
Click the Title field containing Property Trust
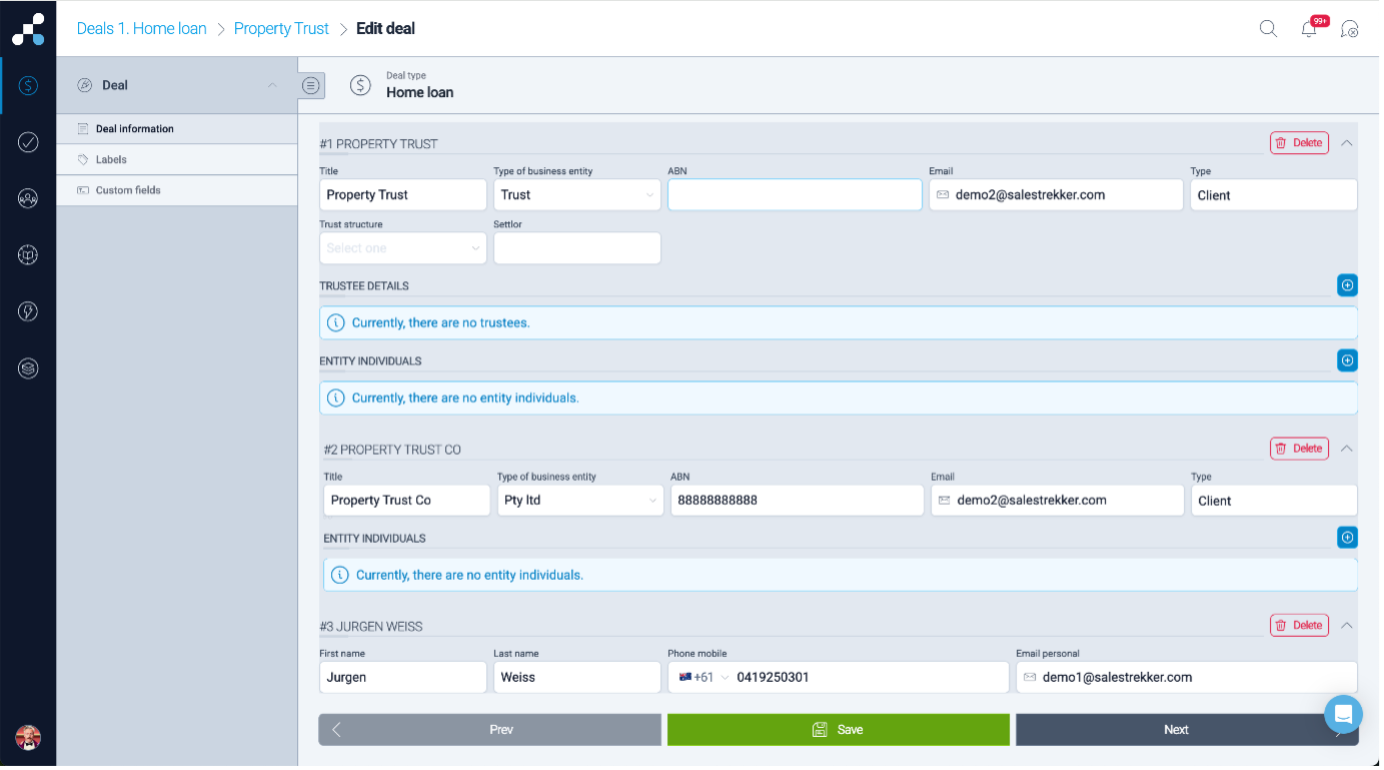point(403,195)
